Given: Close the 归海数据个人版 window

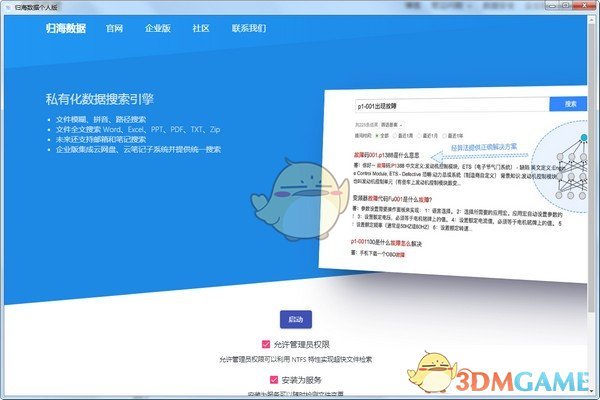Looking at the screenshot, I should coord(584,5).
